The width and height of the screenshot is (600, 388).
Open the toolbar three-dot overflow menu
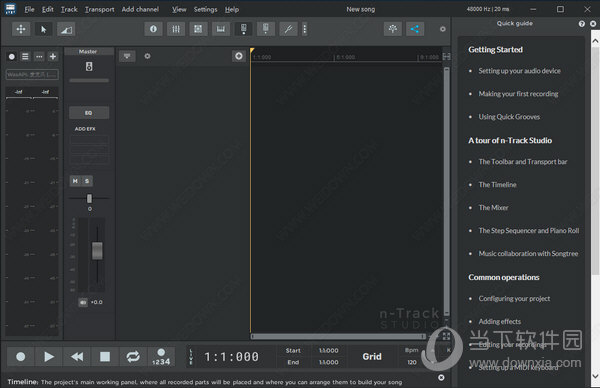[305, 29]
